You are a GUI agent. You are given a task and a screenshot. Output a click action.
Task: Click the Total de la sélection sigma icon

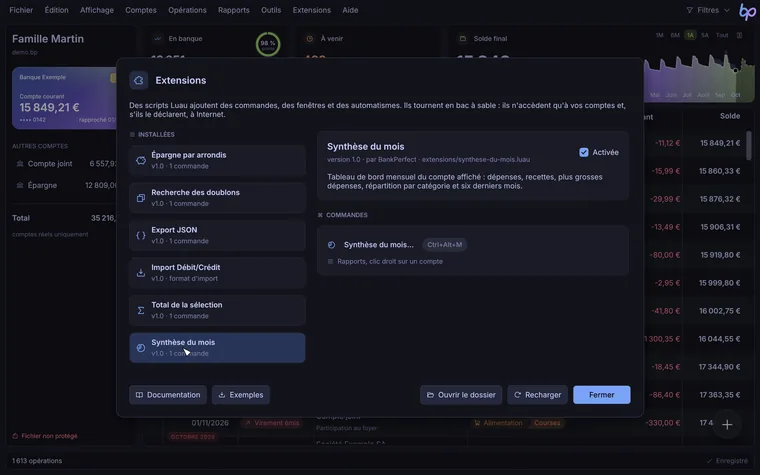pyautogui.click(x=141, y=310)
